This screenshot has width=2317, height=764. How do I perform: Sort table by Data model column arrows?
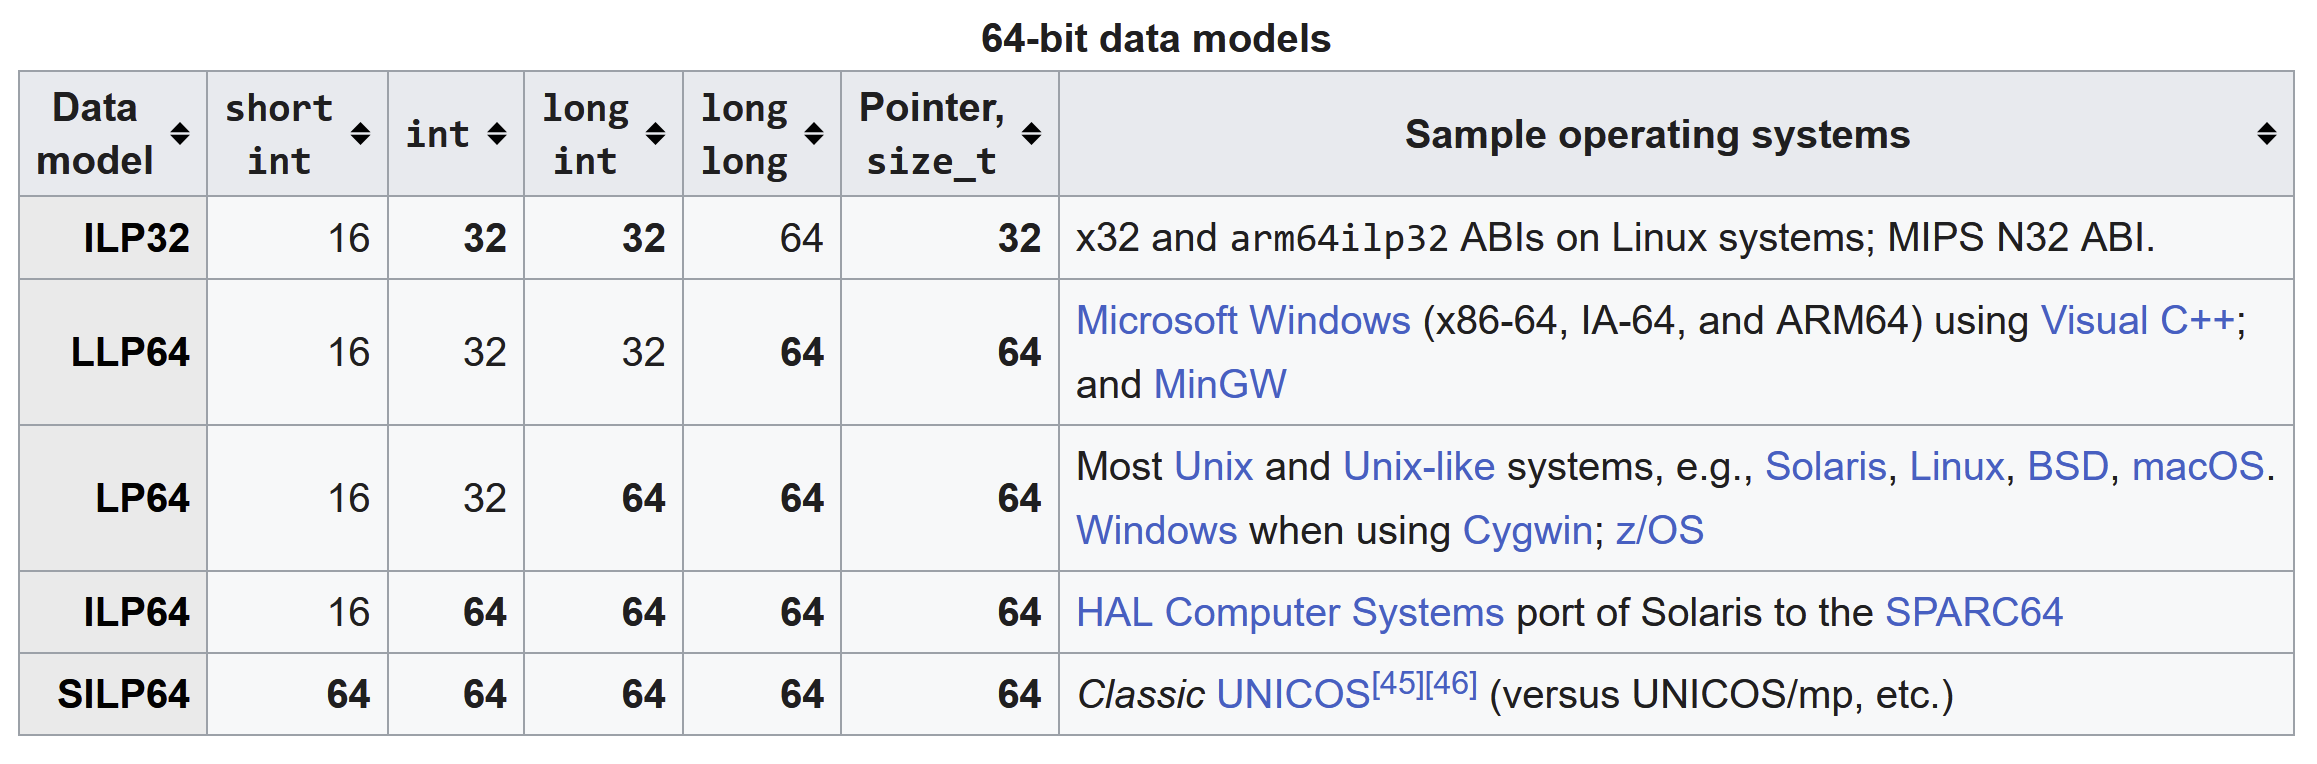(180, 134)
